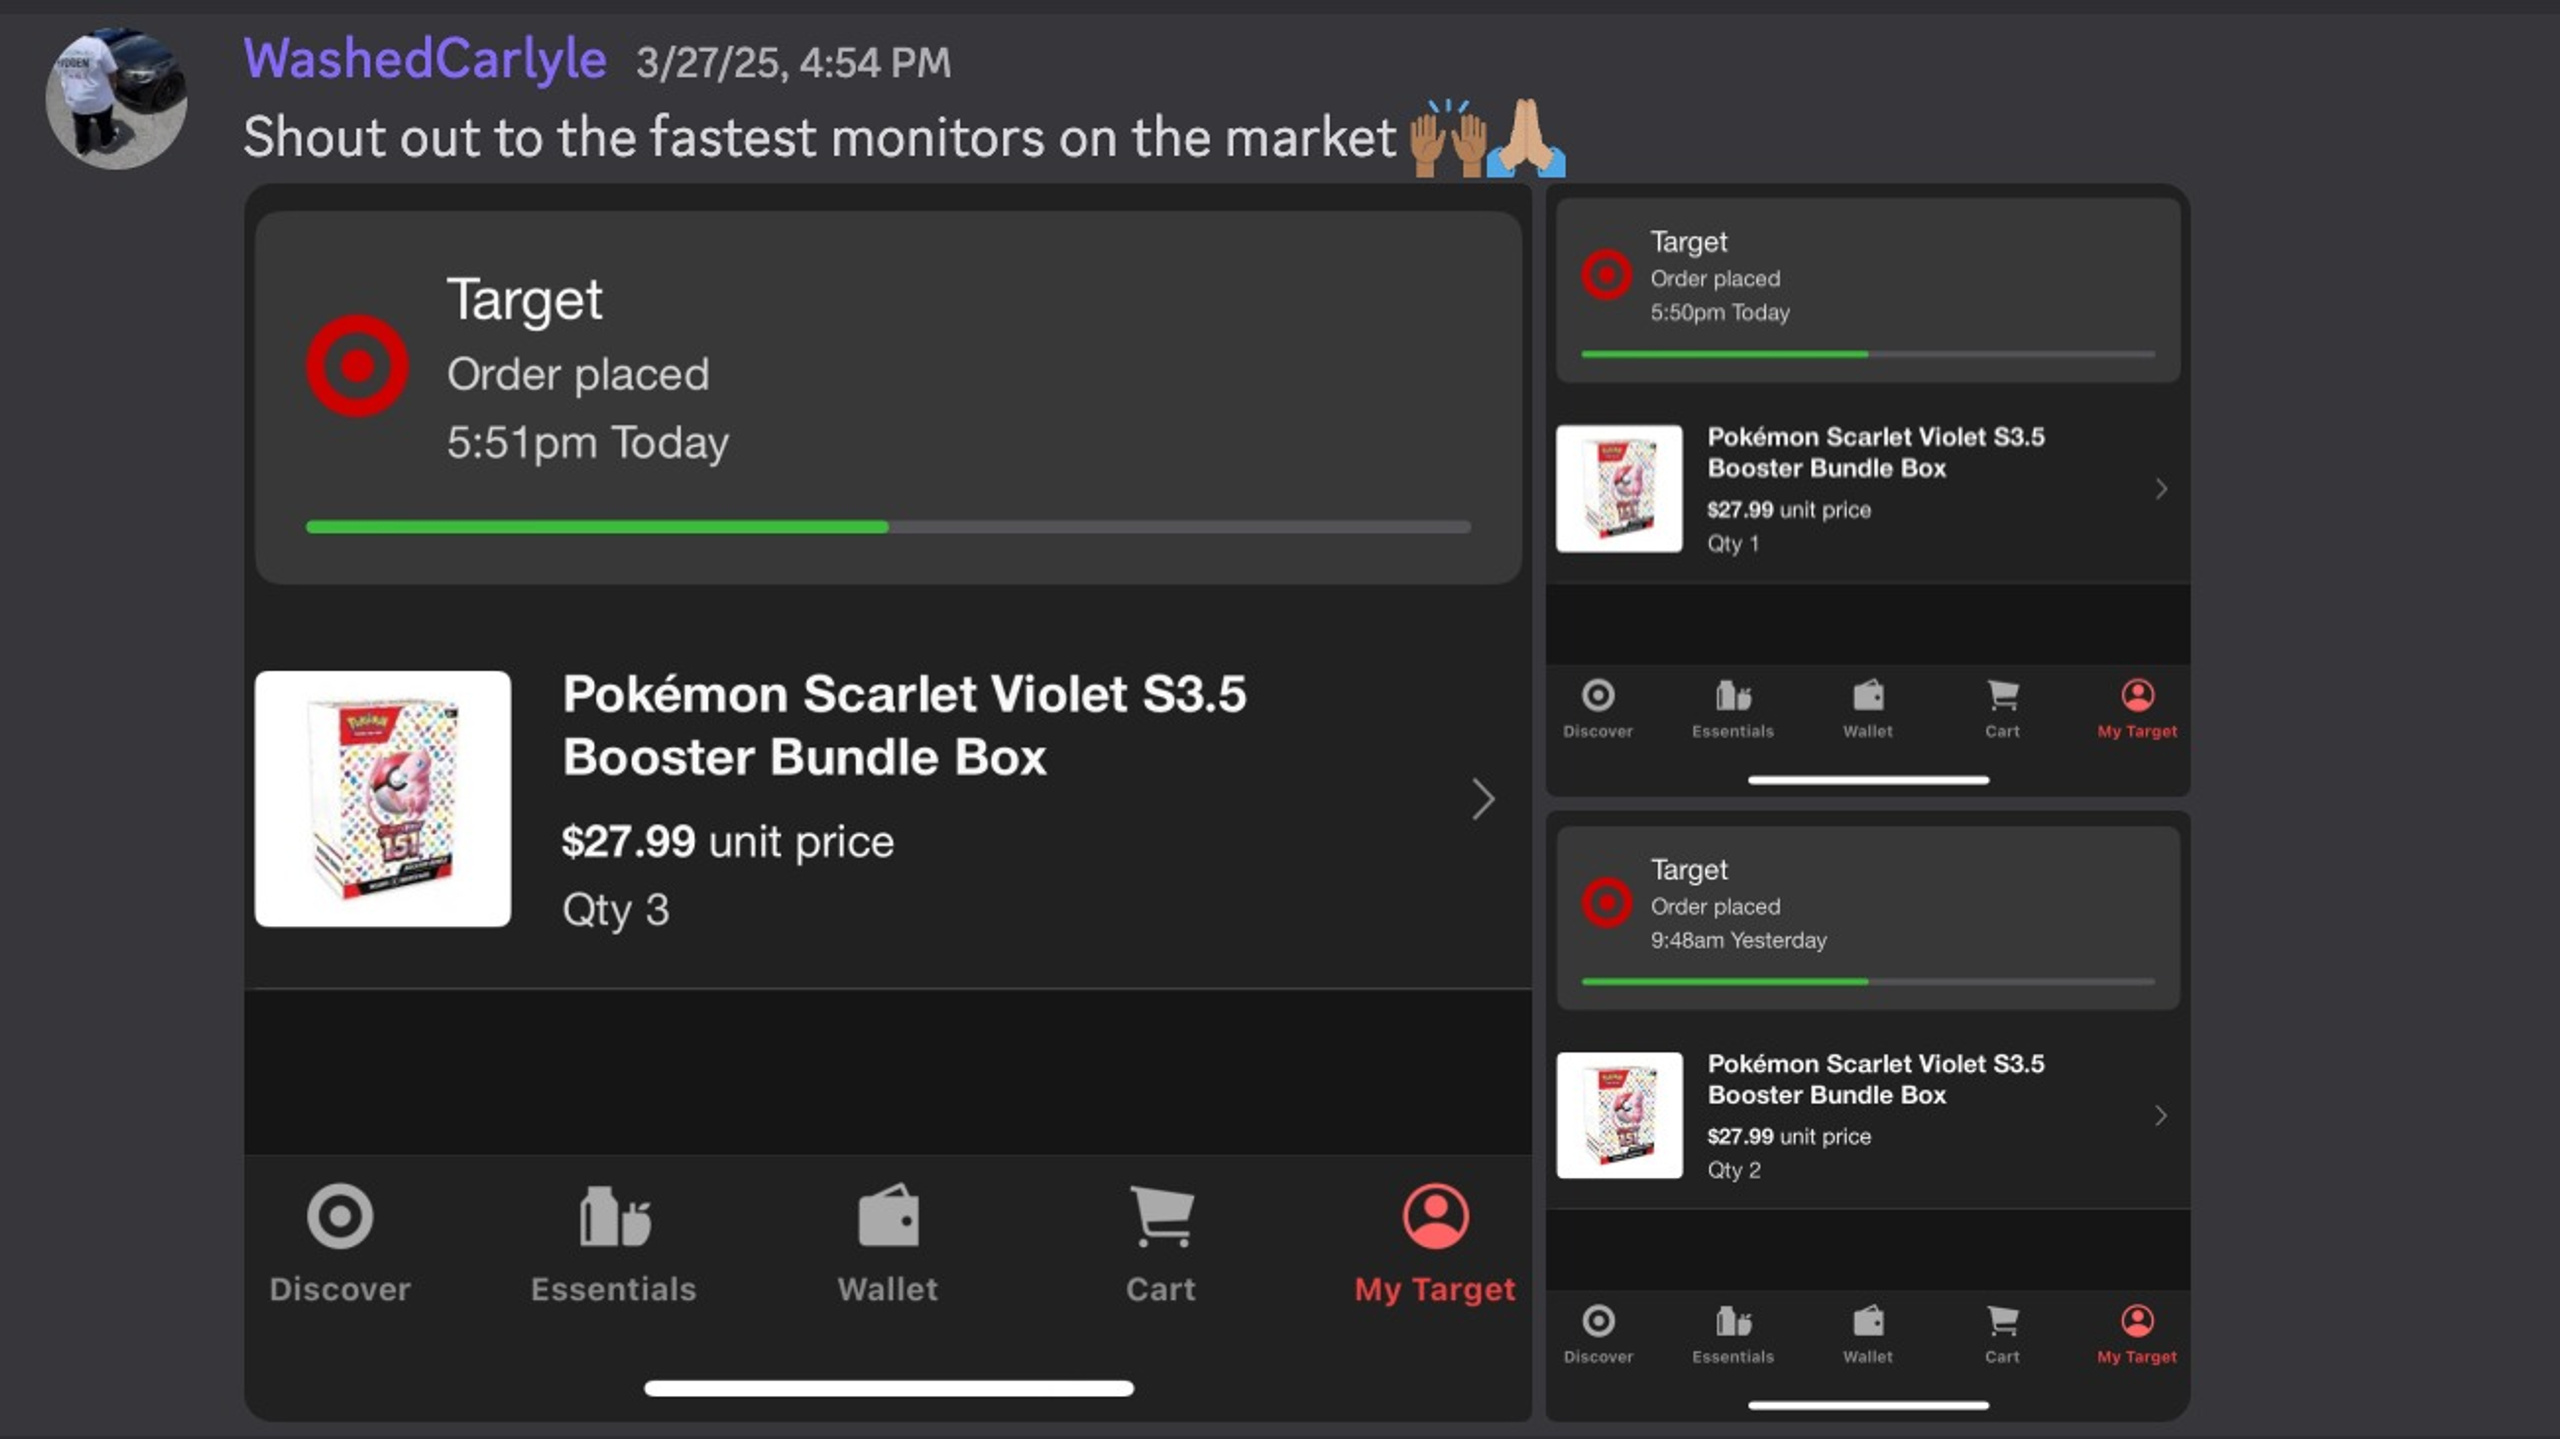Viewport: 2560px width, 1439px height.
Task: Click the Target logo beside the 9:48am order
Action: [x=1607, y=902]
